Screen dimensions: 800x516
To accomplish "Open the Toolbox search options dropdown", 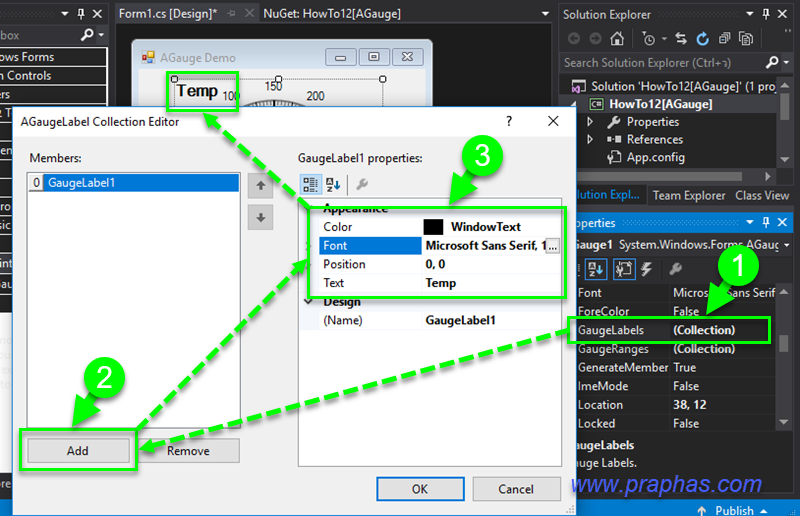I will tap(102, 35).
